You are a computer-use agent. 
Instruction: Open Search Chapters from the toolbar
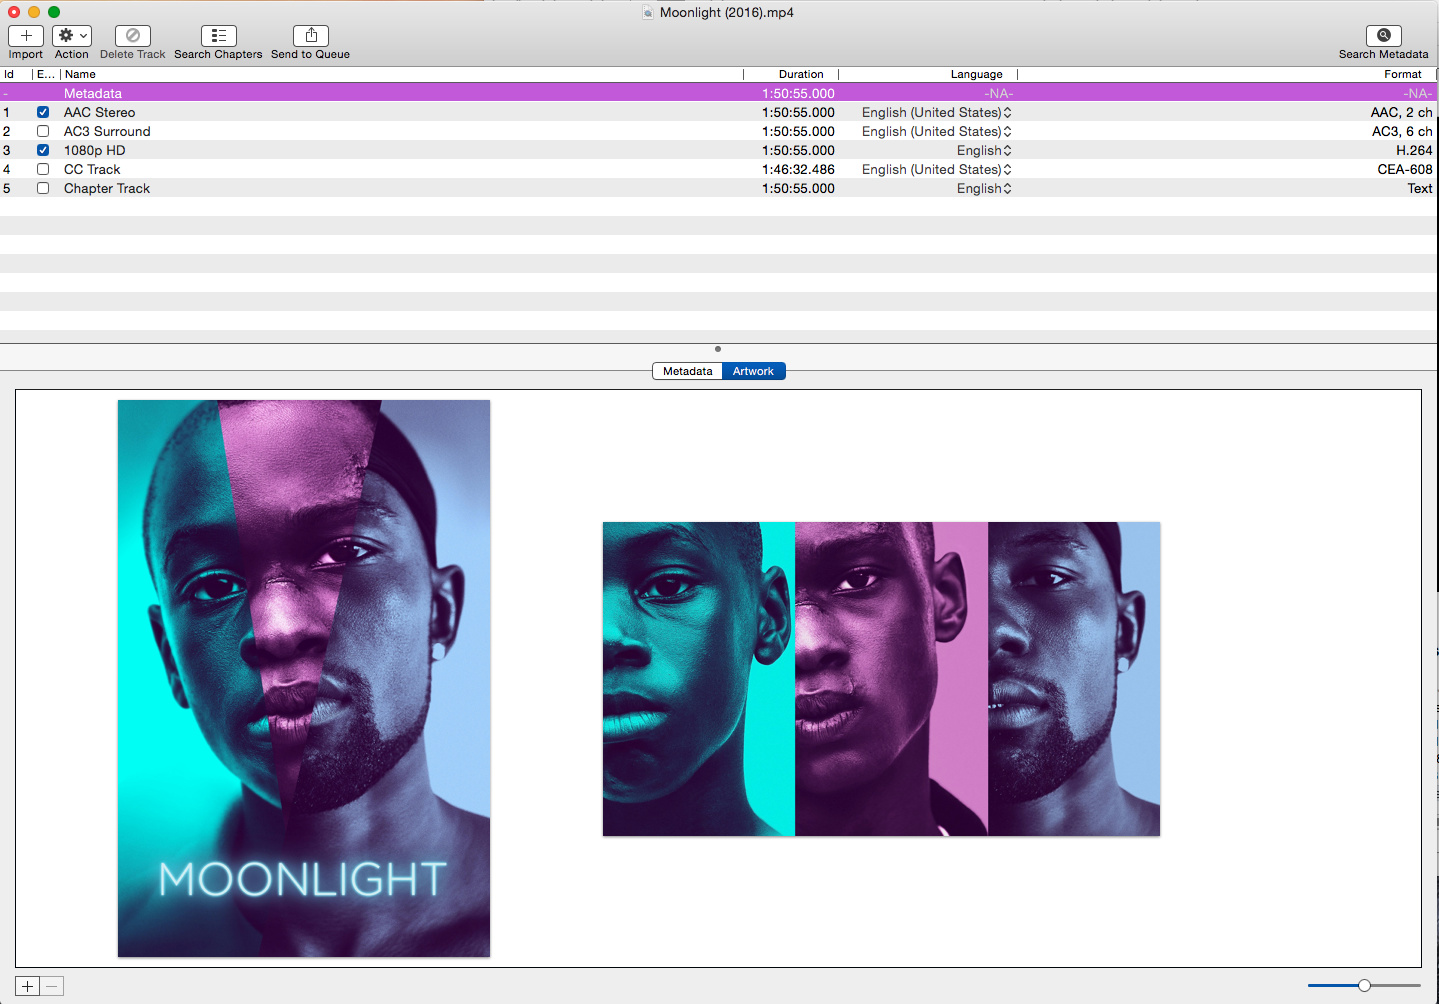pos(218,36)
